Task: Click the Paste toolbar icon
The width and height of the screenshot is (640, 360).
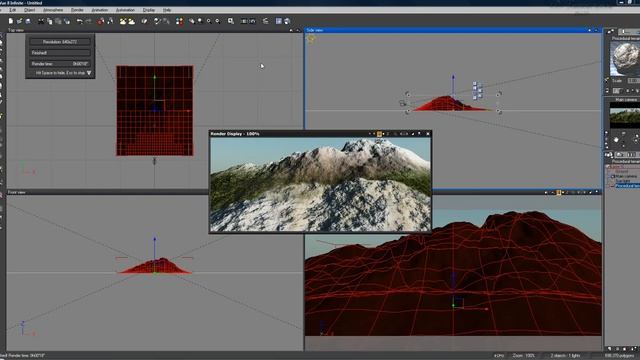Action: pos(58,21)
